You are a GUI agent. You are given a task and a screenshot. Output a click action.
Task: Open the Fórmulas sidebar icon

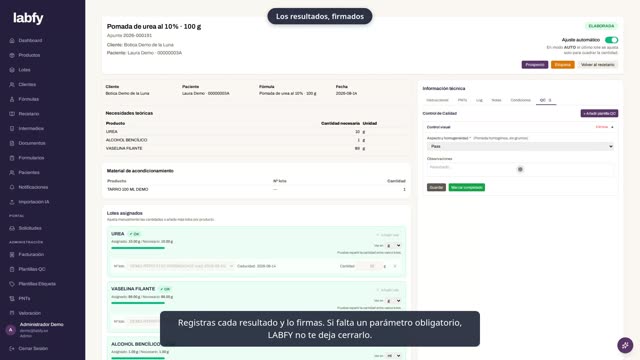coord(12,99)
